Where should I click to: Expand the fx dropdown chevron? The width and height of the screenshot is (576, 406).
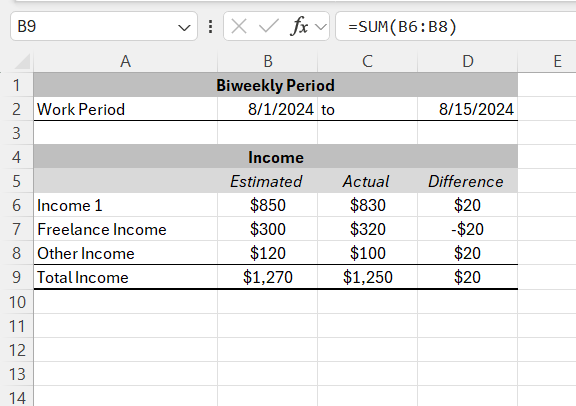point(321,27)
